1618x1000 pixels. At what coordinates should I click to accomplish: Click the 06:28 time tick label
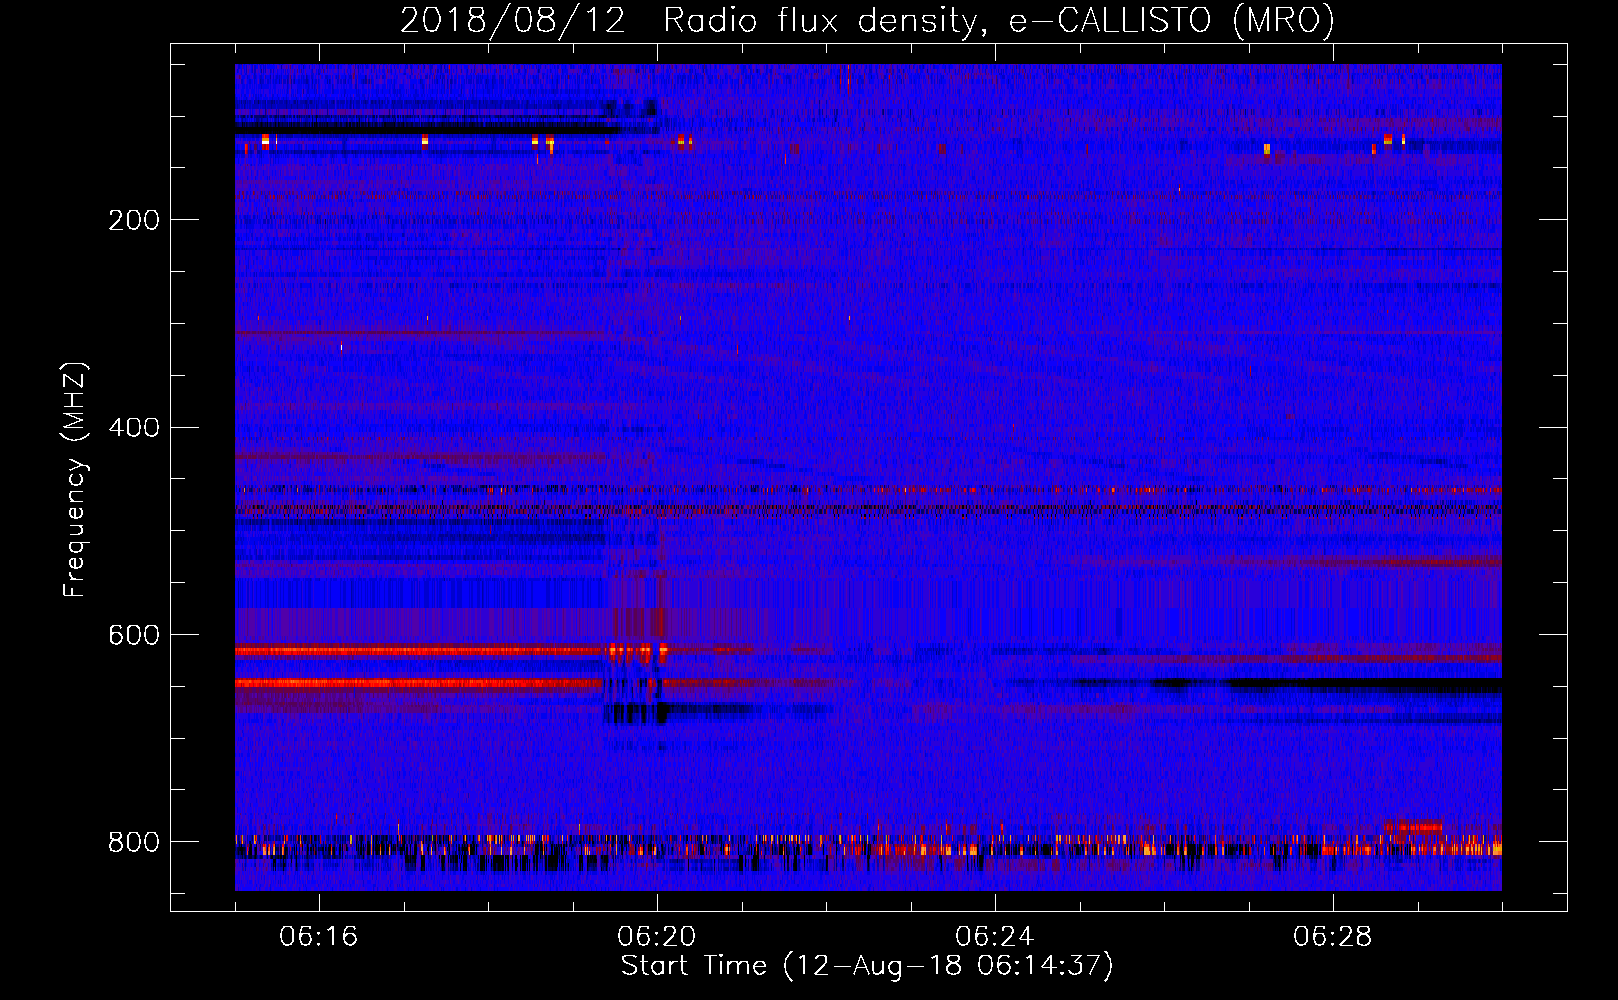coord(1333,937)
